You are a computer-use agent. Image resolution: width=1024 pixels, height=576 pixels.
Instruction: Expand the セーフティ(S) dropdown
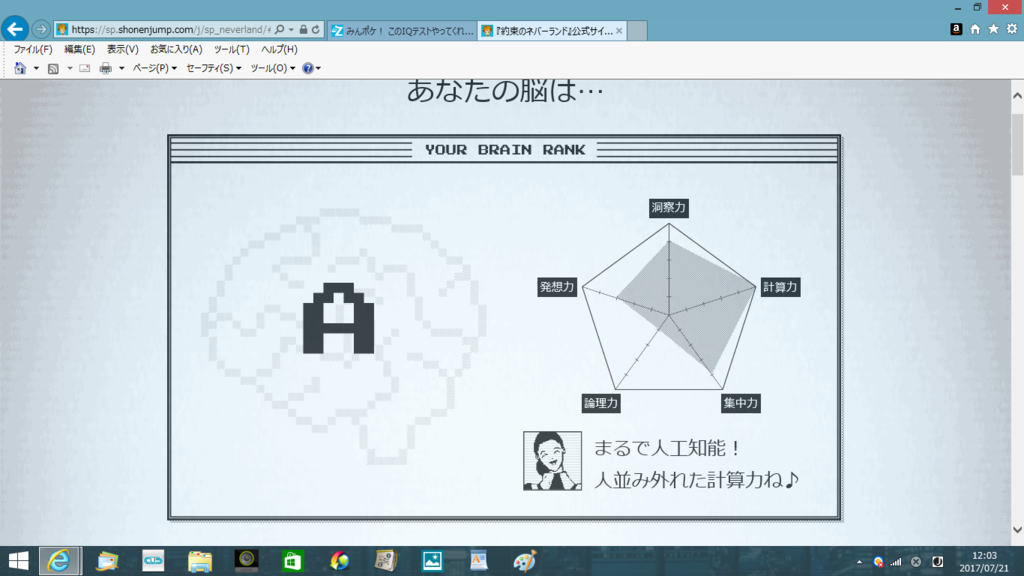(x=213, y=68)
